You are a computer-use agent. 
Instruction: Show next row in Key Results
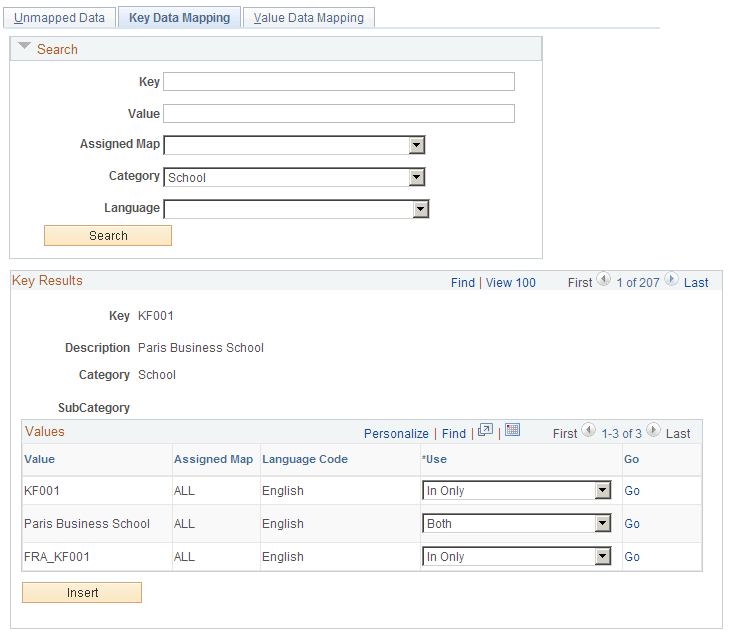tap(671, 279)
